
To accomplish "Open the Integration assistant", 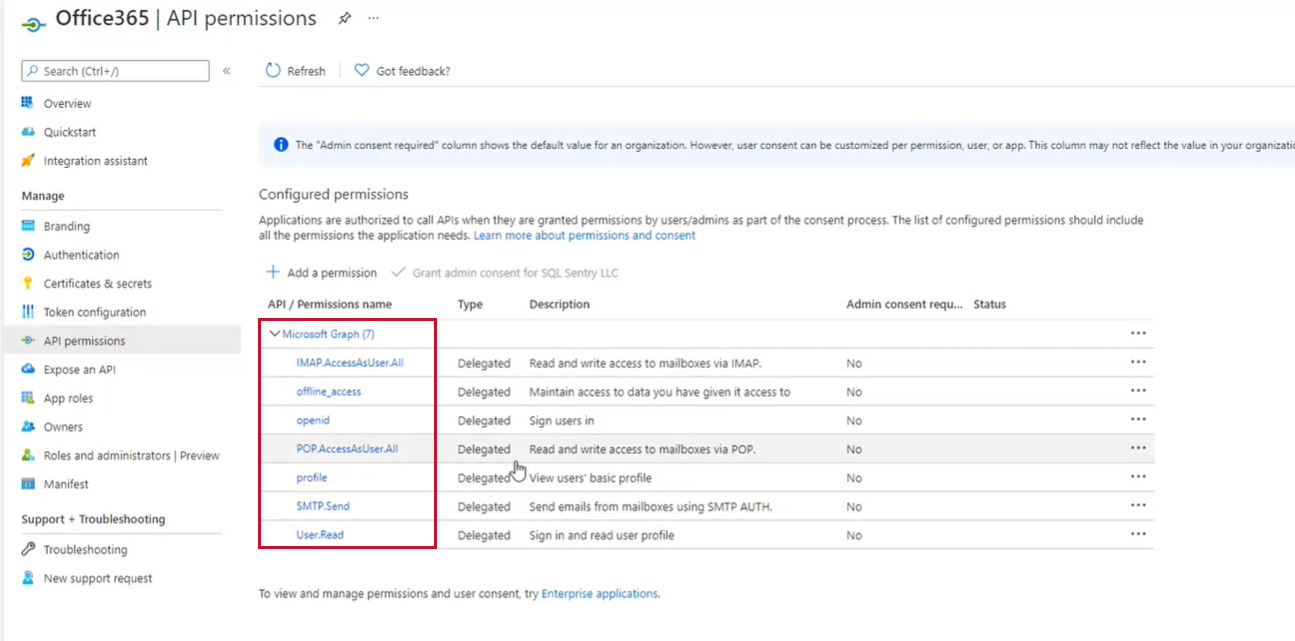I will [x=98, y=160].
